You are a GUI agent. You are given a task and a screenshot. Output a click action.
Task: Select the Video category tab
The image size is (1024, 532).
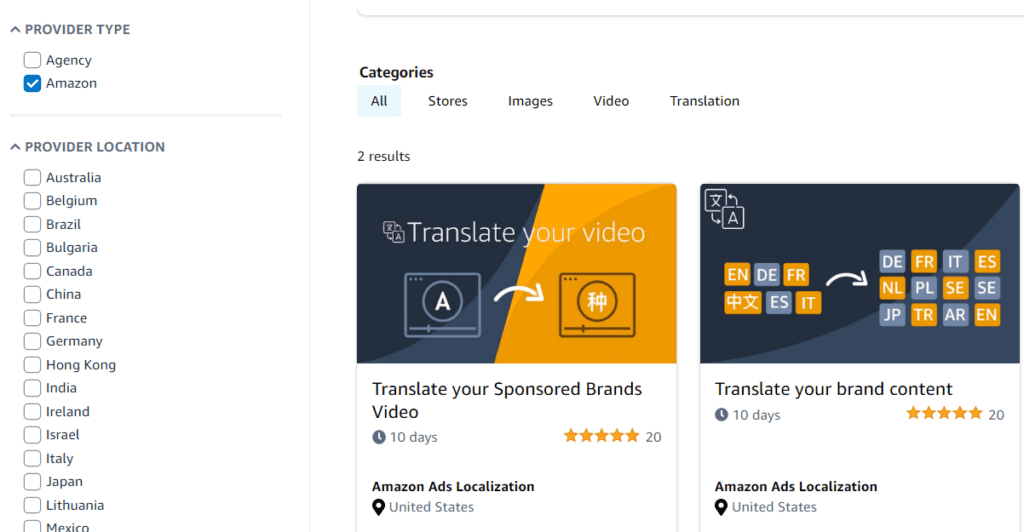(611, 101)
